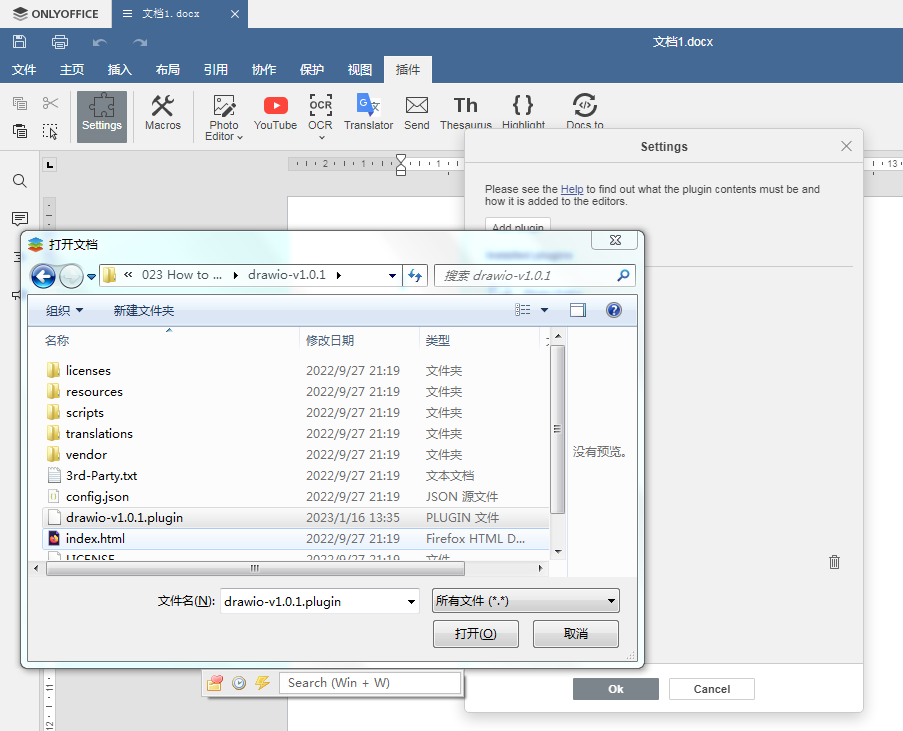Open the Comments panel in left sidebar
The image size is (903, 731).
[20, 219]
